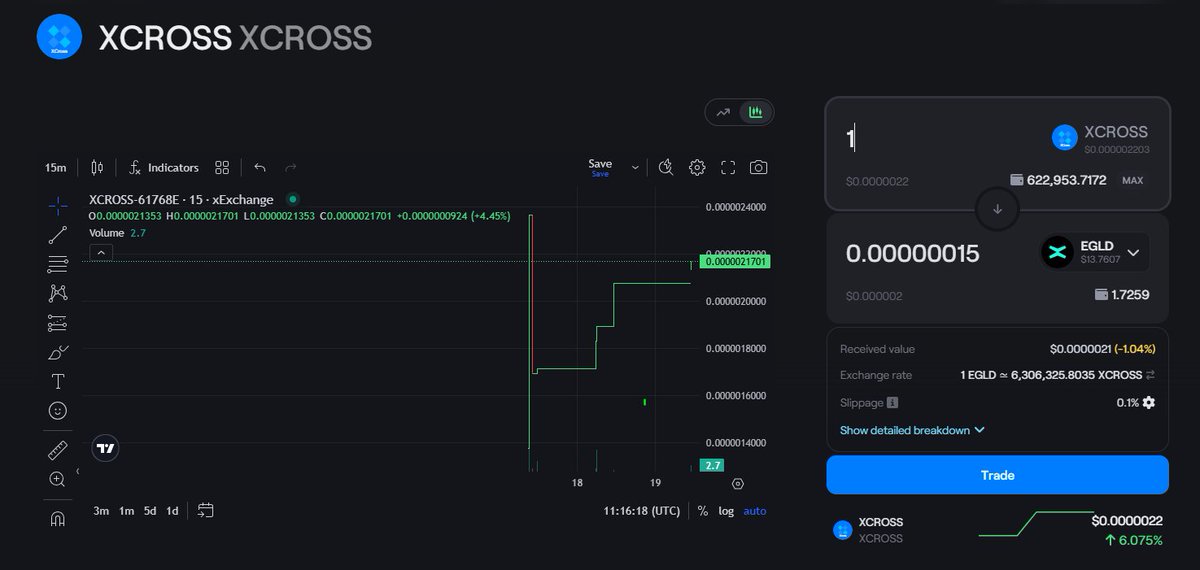The image size is (1200, 570).
Task: Open timezone menu at 11:16:18 (UTC)
Action: [642, 511]
